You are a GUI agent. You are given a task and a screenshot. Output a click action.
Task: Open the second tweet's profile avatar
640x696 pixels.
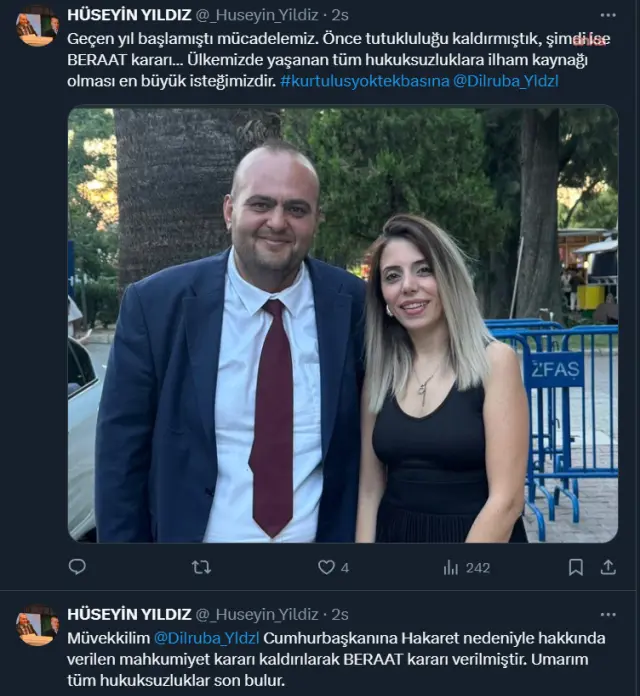37,625
